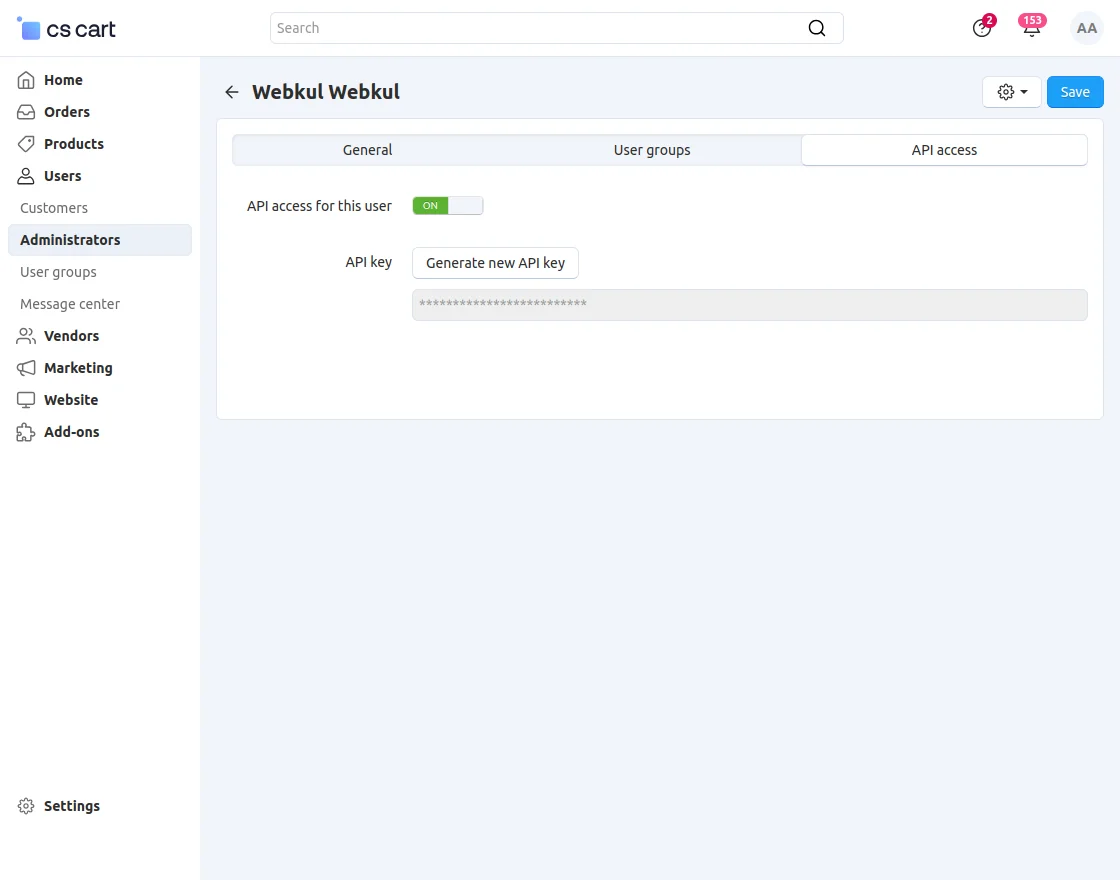The width and height of the screenshot is (1120, 880).
Task: Open Marketing text link in sidebar
Action: [78, 368]
